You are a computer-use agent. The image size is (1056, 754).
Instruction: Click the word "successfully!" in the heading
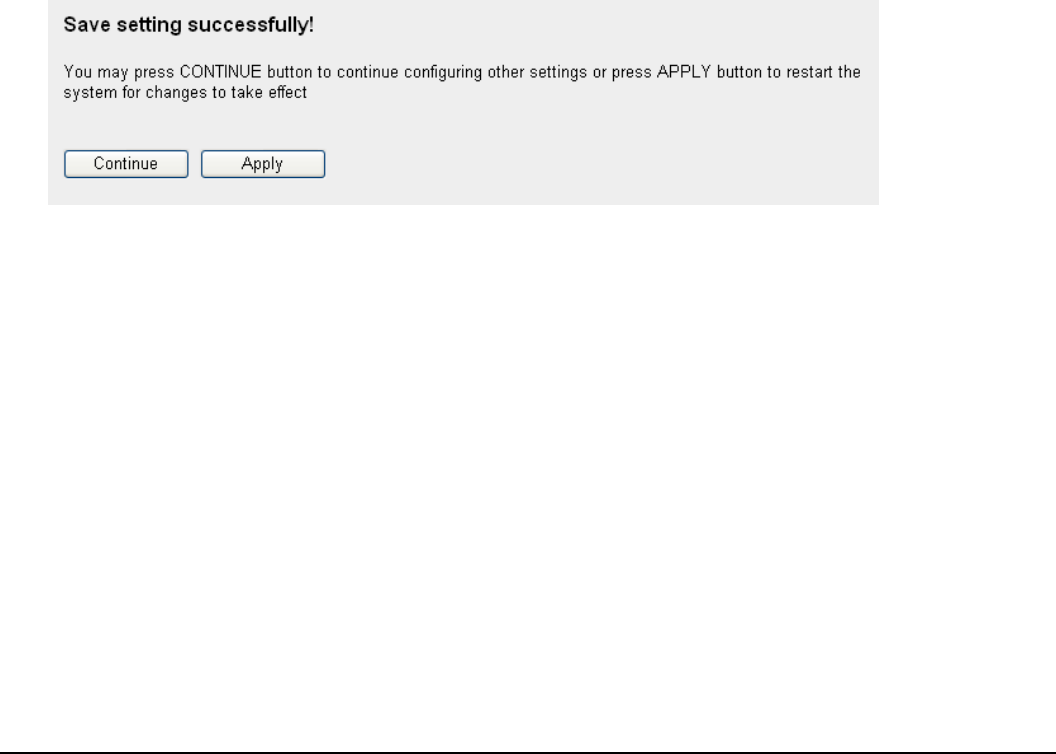(x=251, y=25)
